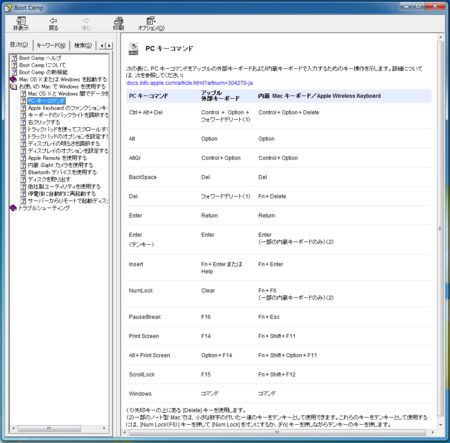
Task: Click the NumLock row label
Action: (141, 291)
